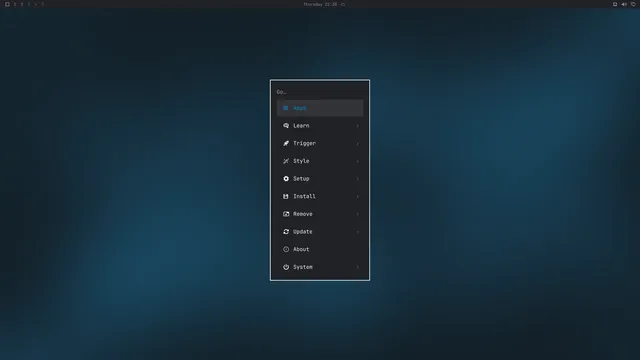Open the Learn menu entry

click(320, 126)
